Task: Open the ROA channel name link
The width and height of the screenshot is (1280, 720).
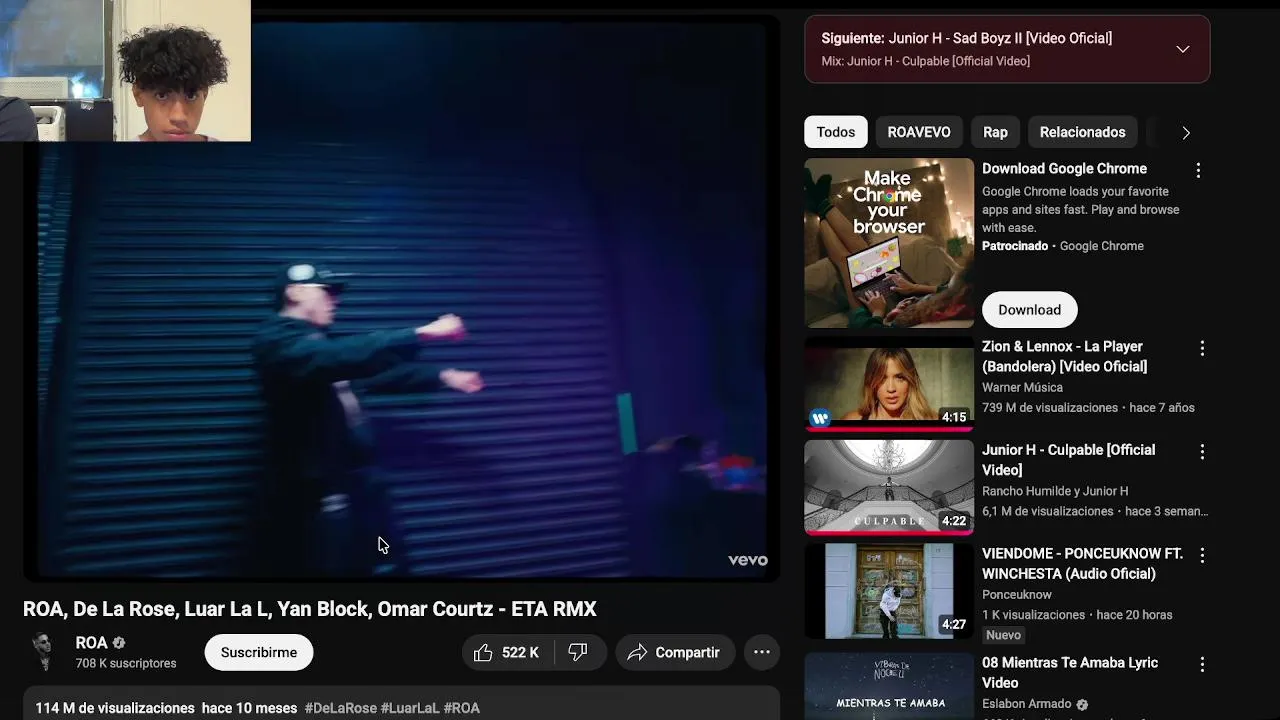Action: point(91,643)
